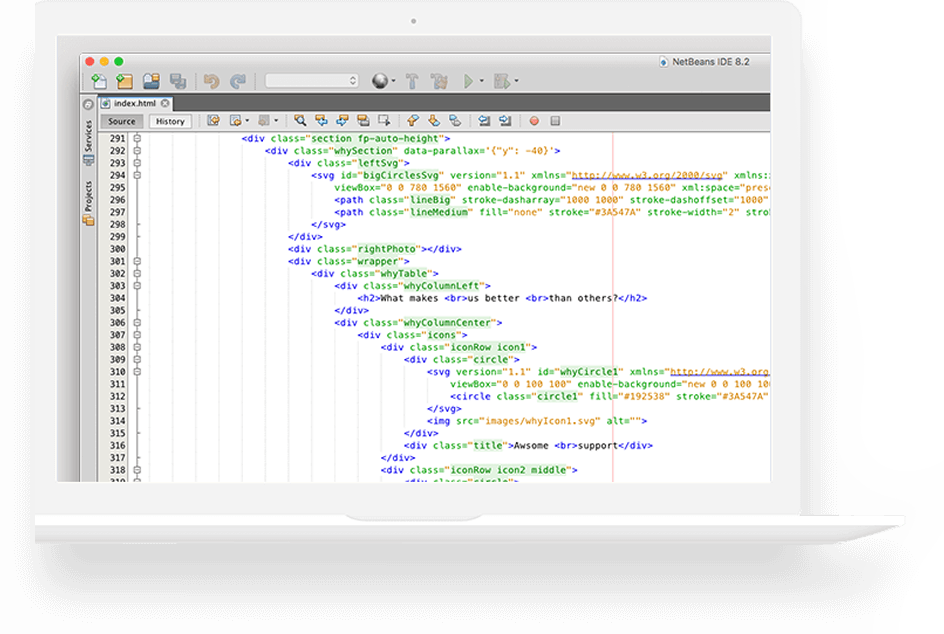944x634 pixels.
Task: Click the Find Selection magnifier icon
Action: (x=299, y=121)
